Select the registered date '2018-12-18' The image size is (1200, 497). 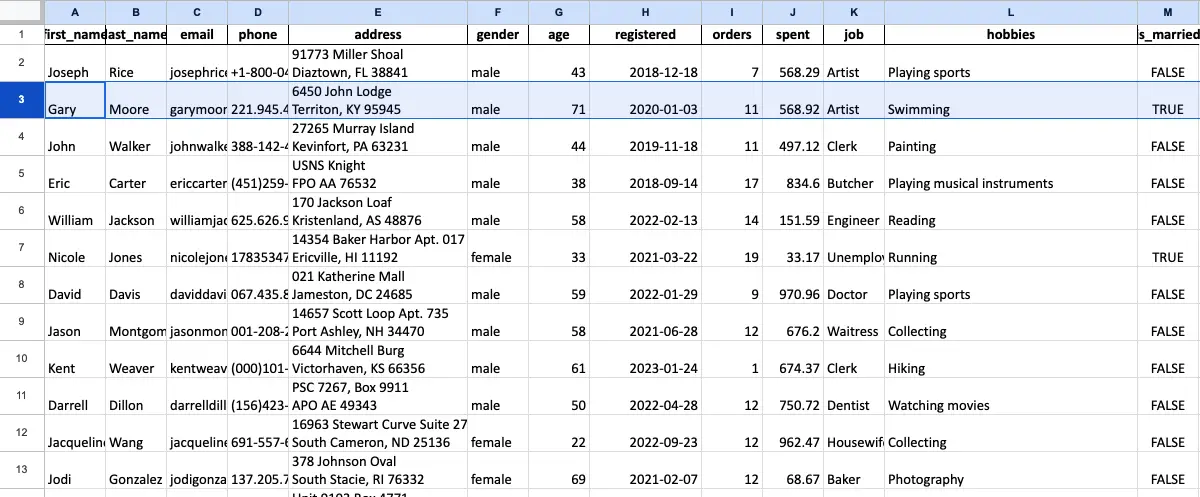[645, 63]
